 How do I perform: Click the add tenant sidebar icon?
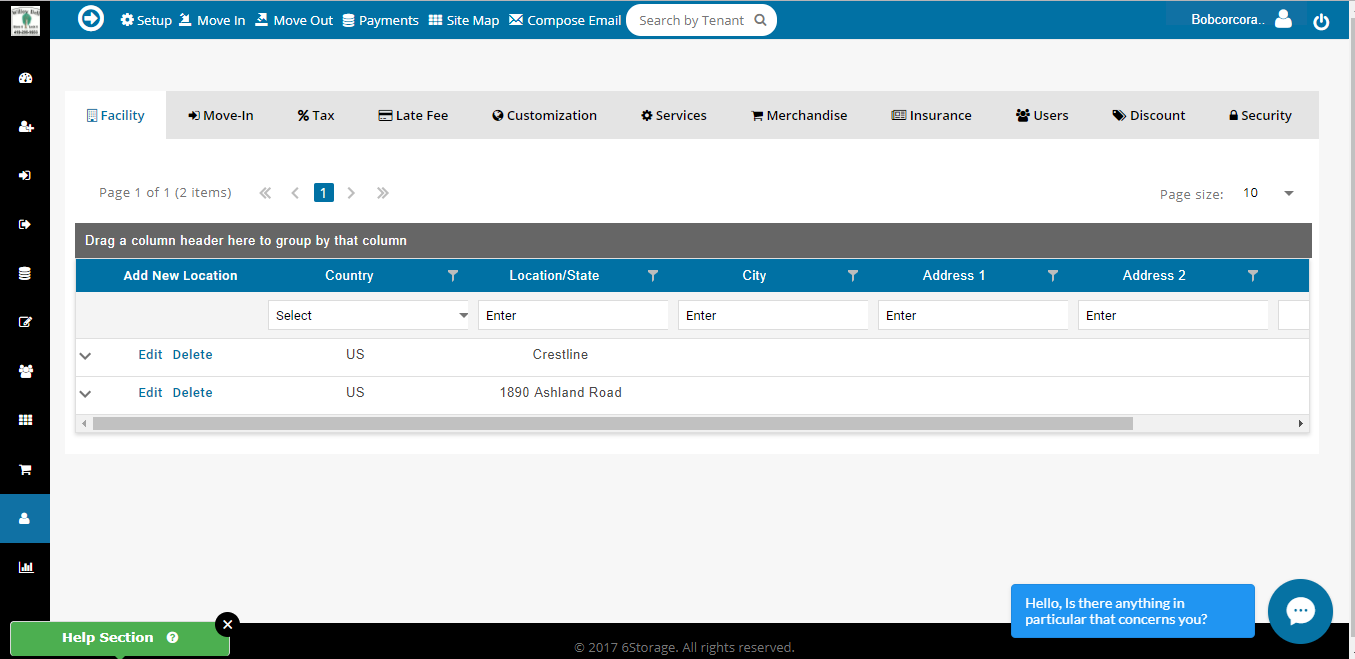[26, 127]
